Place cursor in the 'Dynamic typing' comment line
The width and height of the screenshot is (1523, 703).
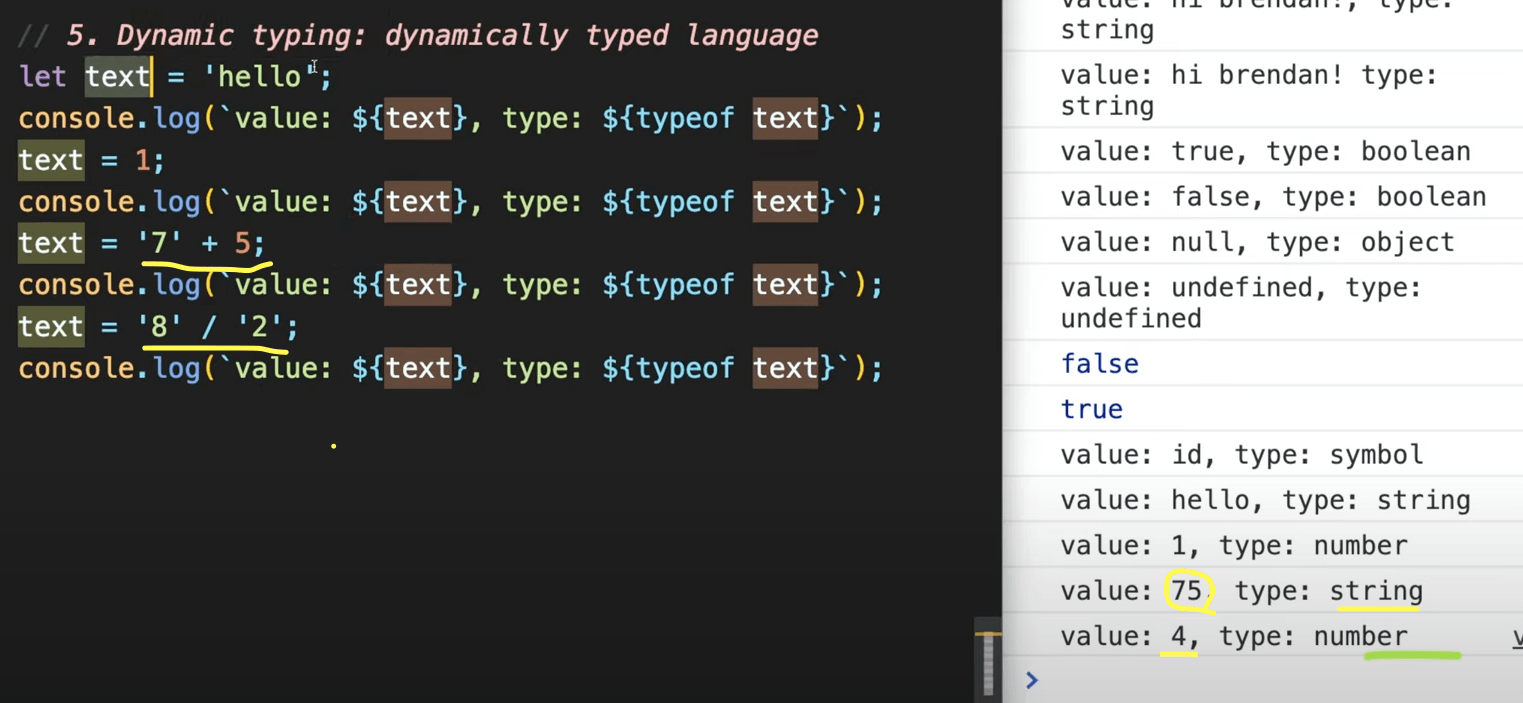pos(440,35)
